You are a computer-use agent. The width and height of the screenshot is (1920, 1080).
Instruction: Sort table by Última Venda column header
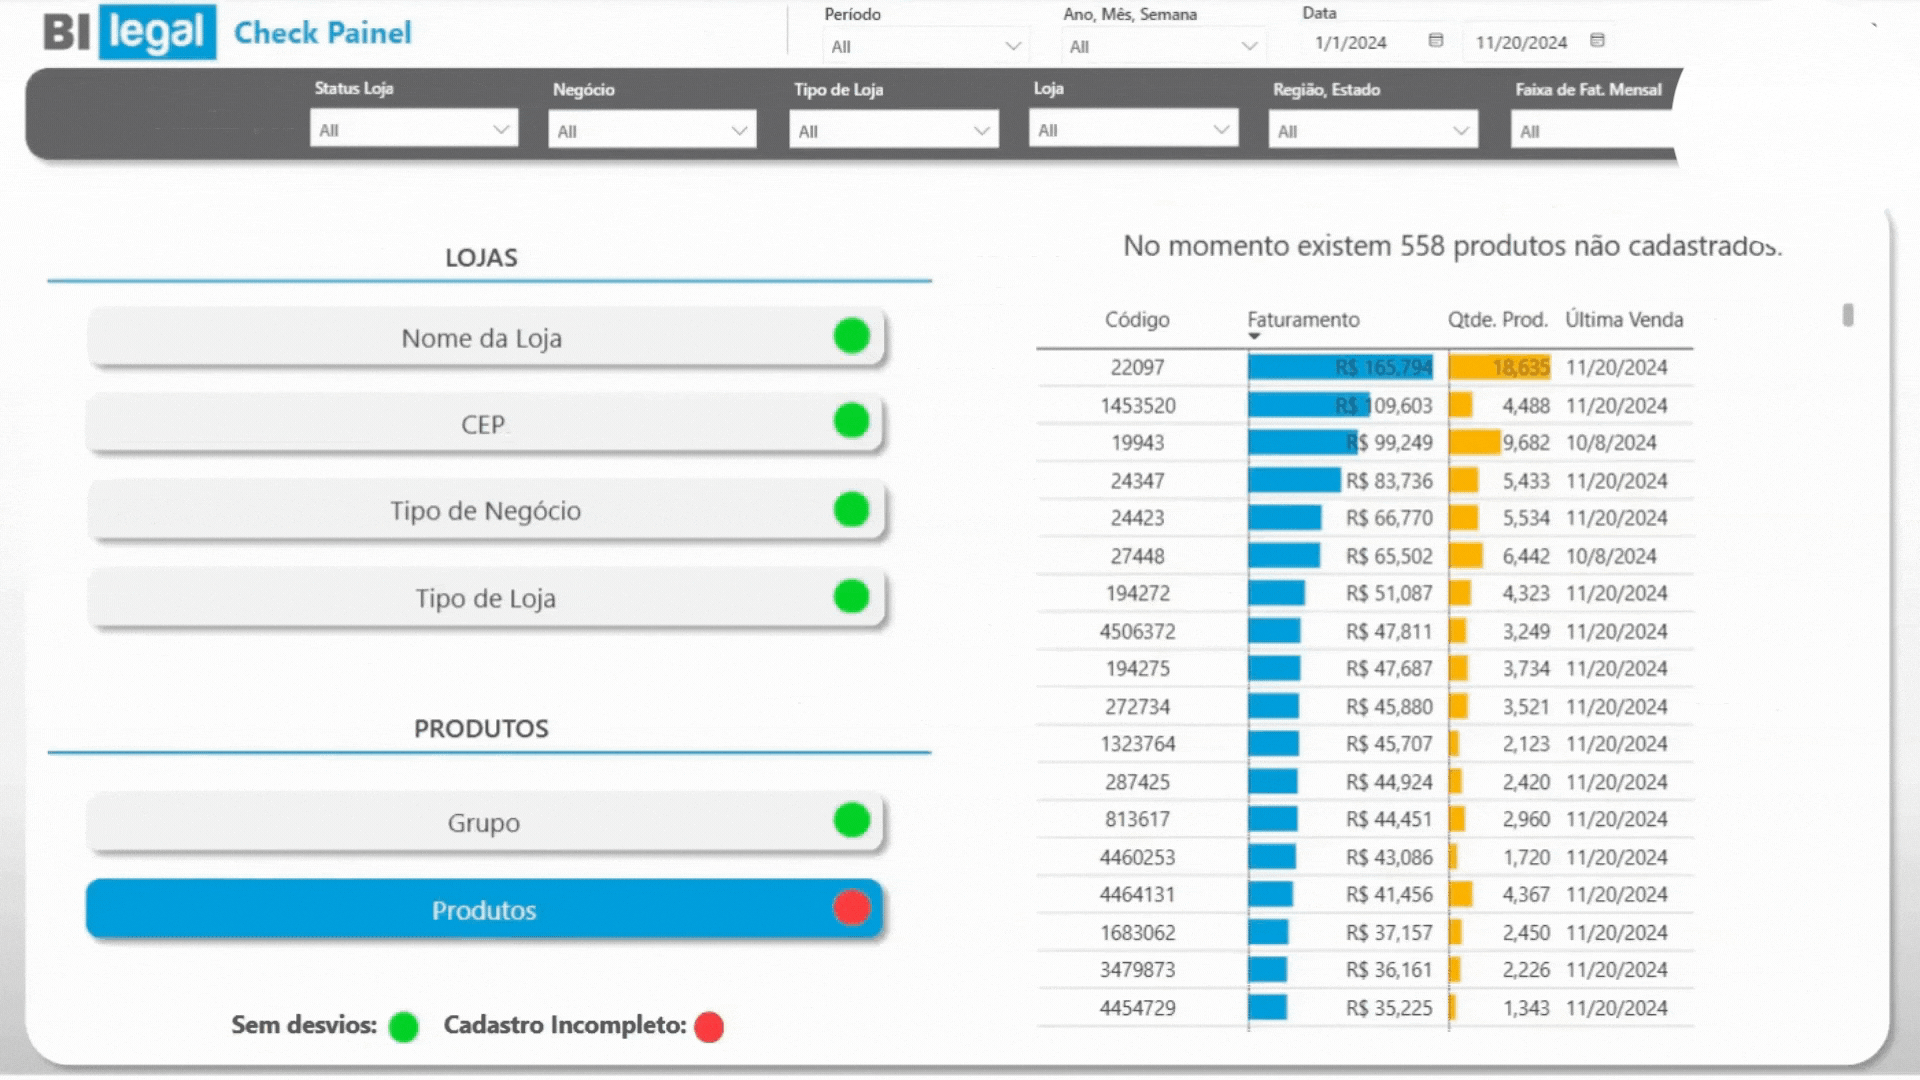[x=1624, y=320]
